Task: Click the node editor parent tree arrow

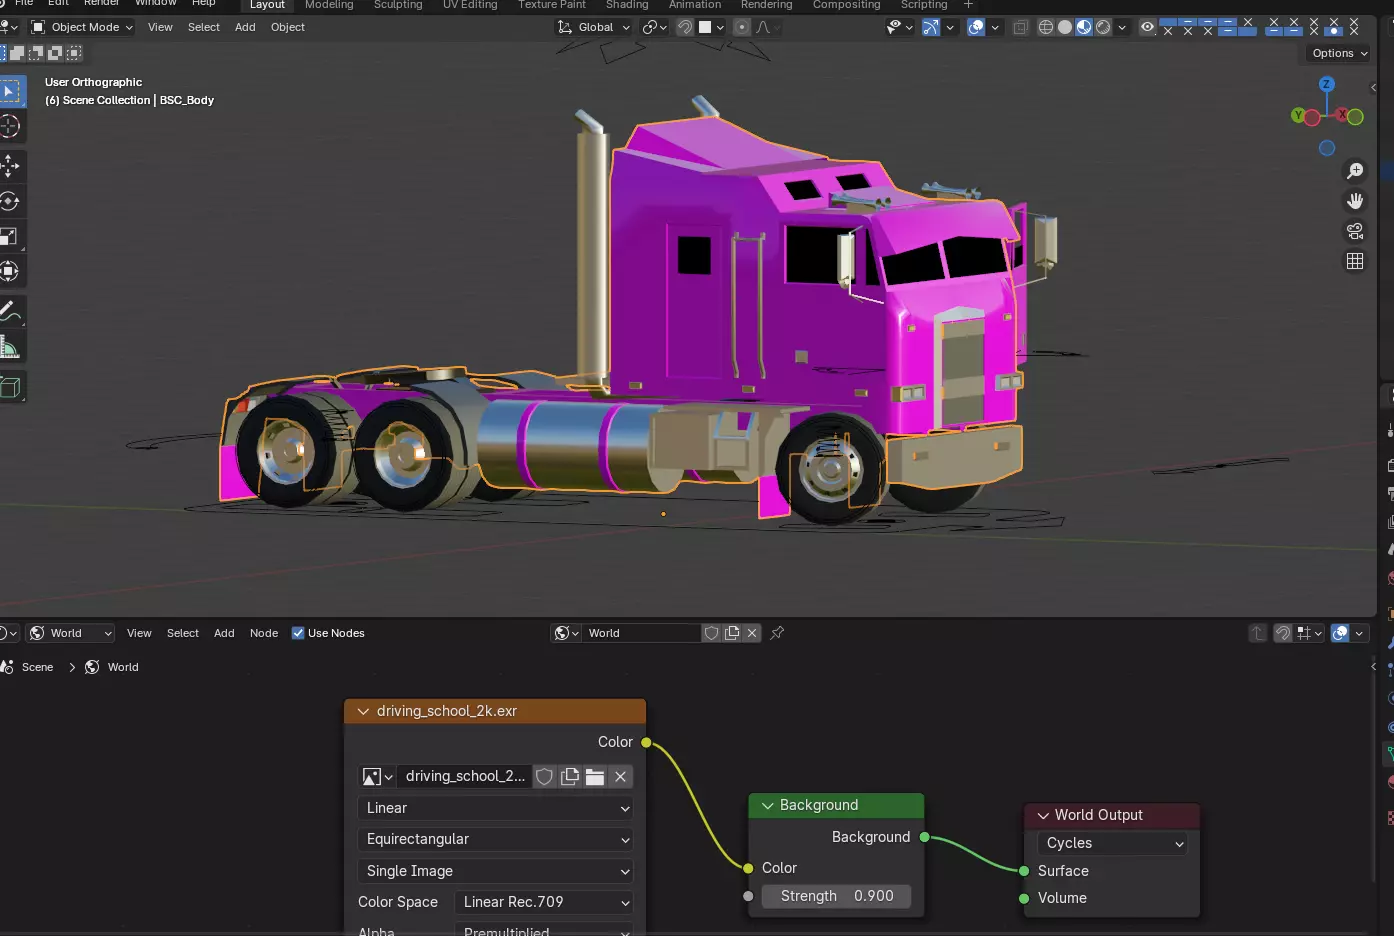Action: coord(1258,633)
